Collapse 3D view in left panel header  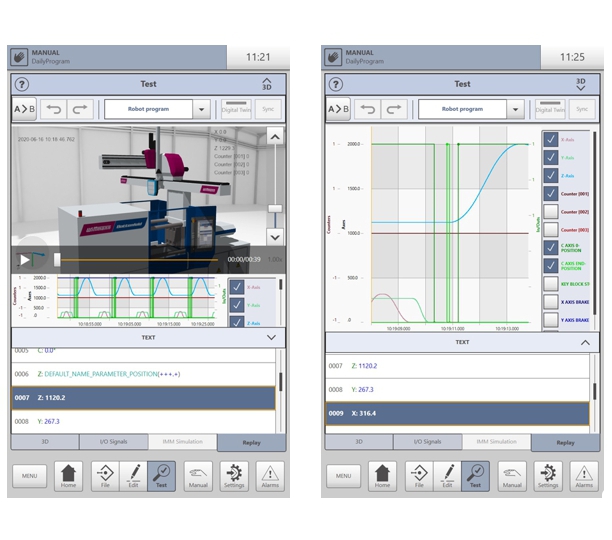click(x=267, y=84)
